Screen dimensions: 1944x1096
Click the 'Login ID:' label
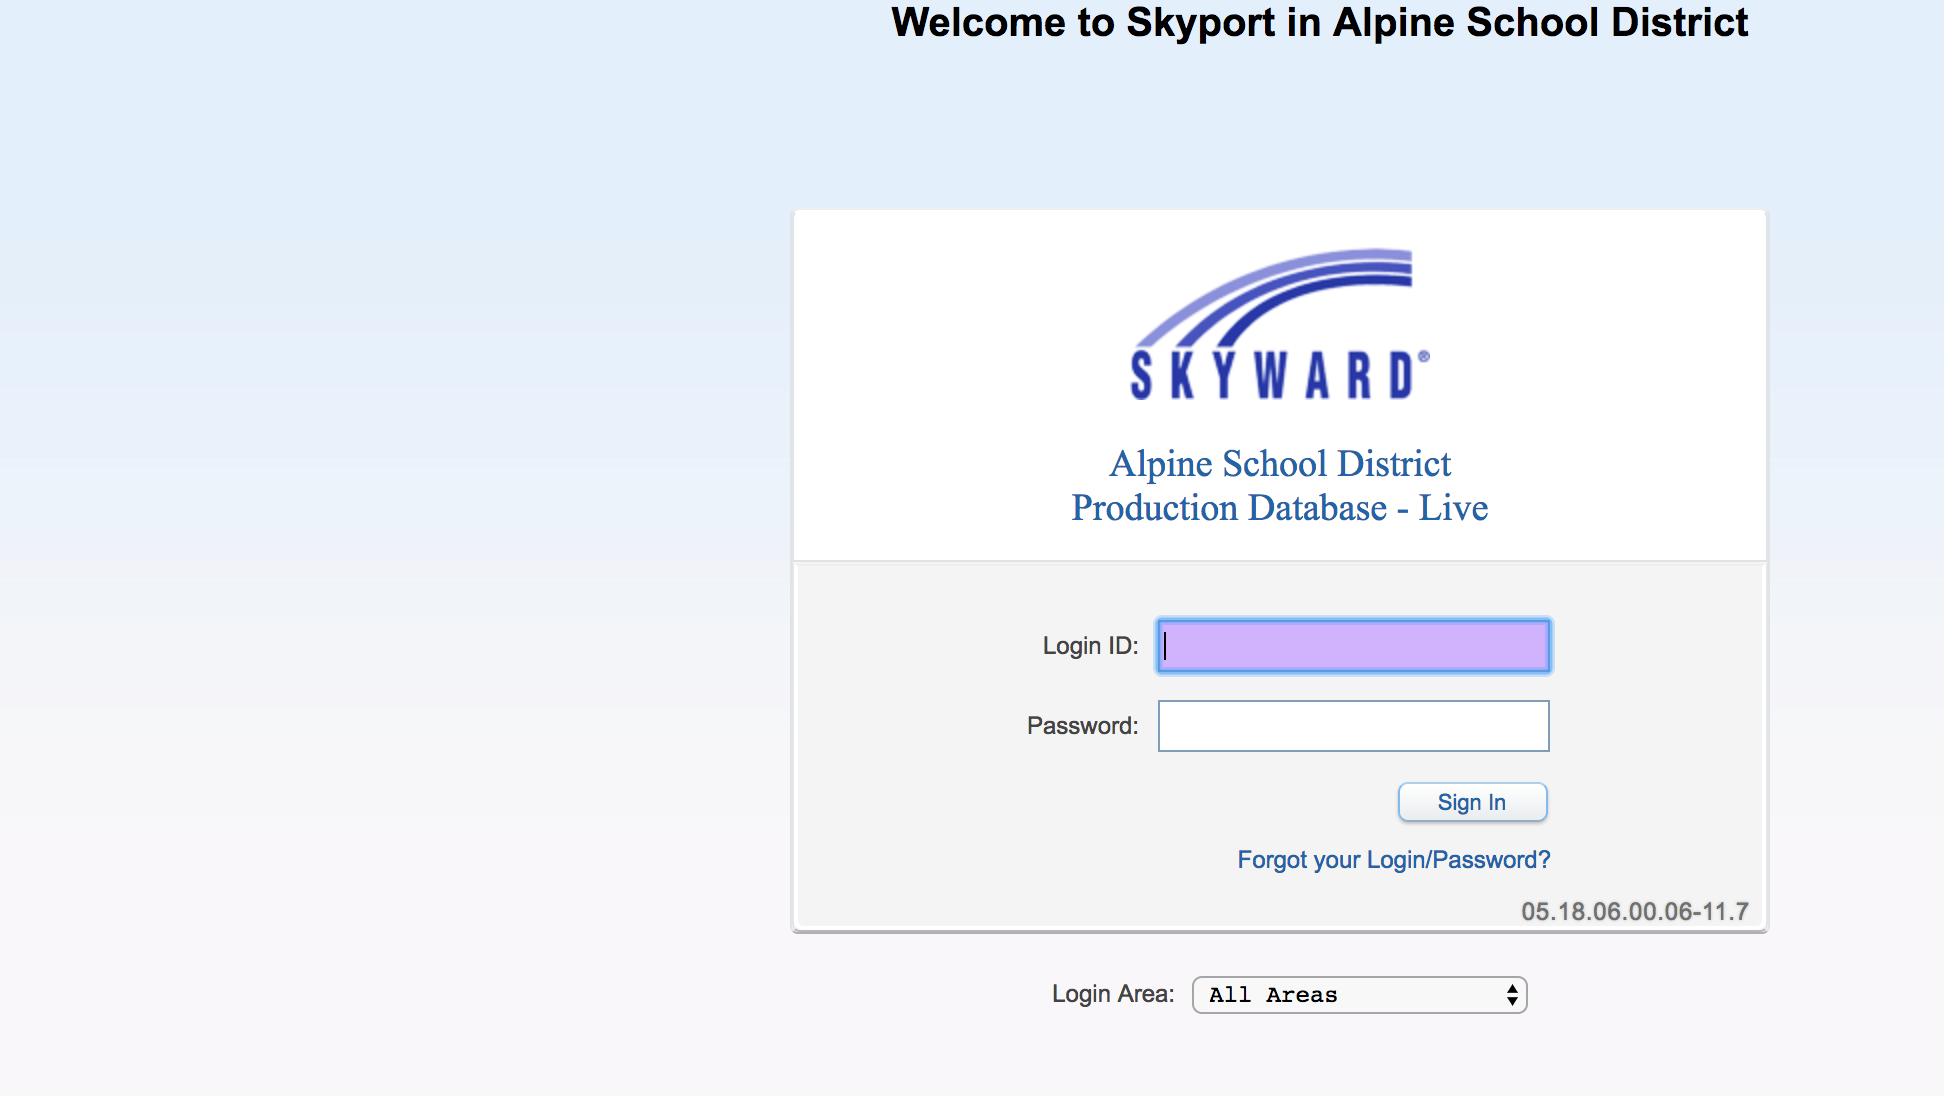1090,646
